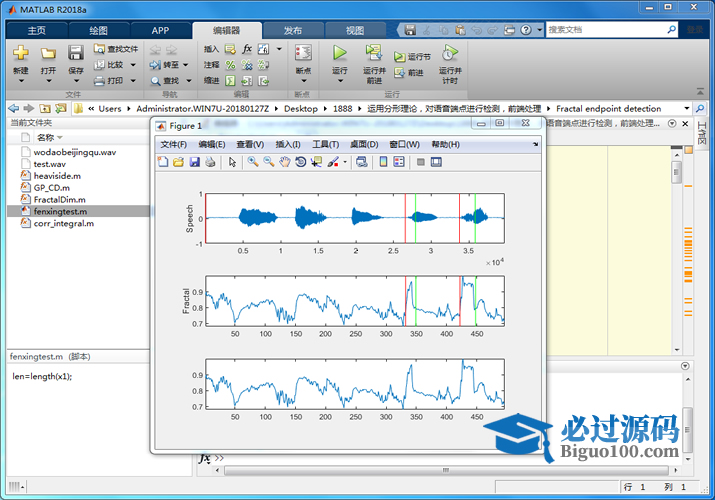This screenshot has width=715, height=500.
Task: Click the help question mark icon in quick access
Action: coord(526,30)
